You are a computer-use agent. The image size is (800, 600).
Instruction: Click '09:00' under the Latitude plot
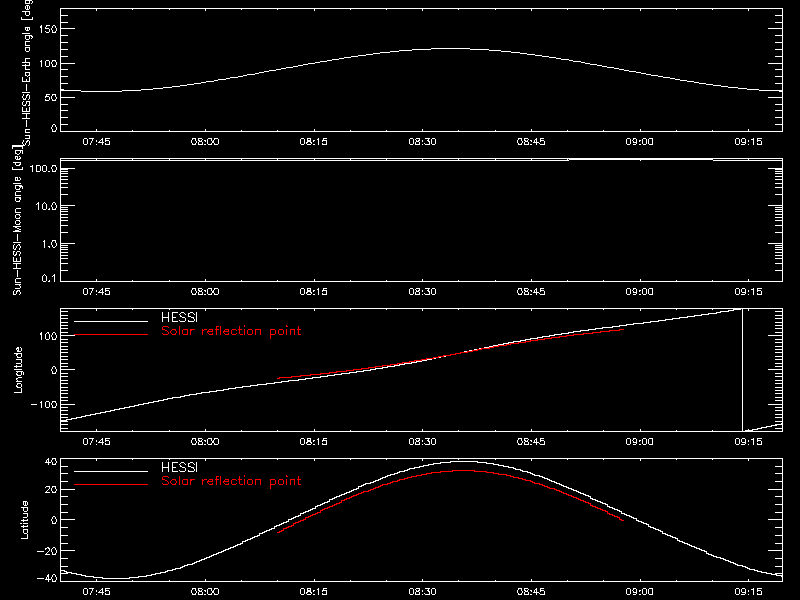[x=640, y=592]
